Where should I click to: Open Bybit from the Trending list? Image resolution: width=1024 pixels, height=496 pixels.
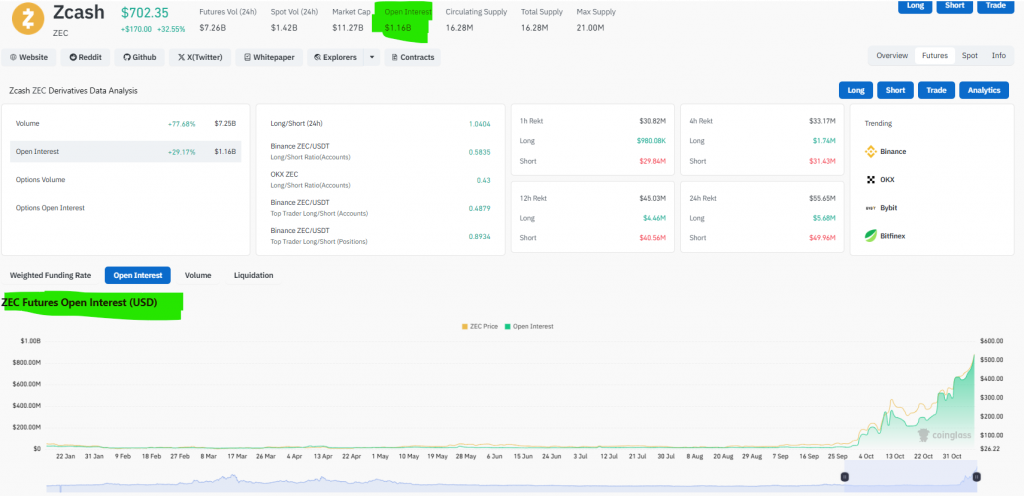click(885, 208)
